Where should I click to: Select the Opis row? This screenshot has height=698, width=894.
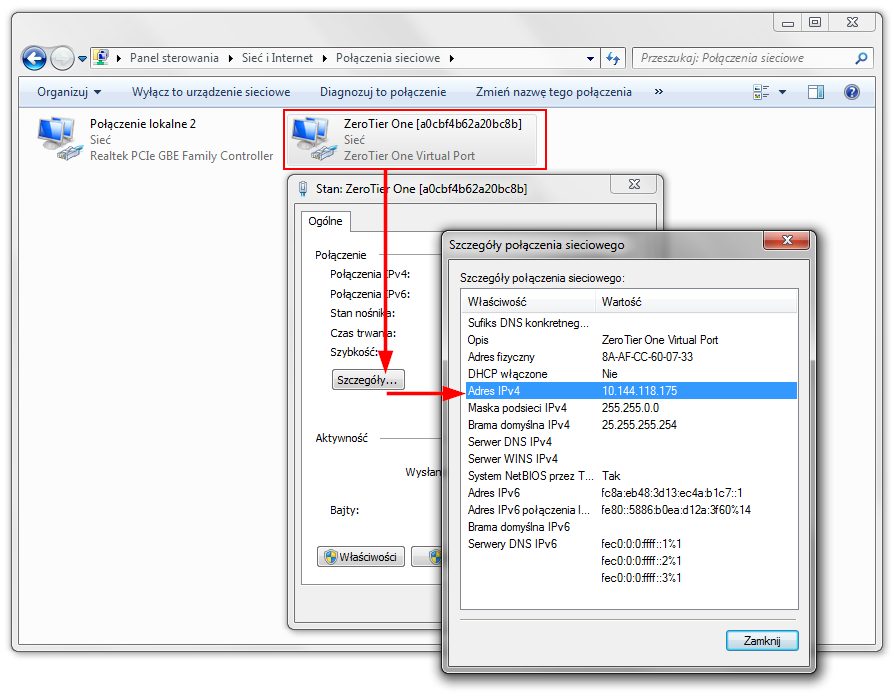(x=631, y=340)
